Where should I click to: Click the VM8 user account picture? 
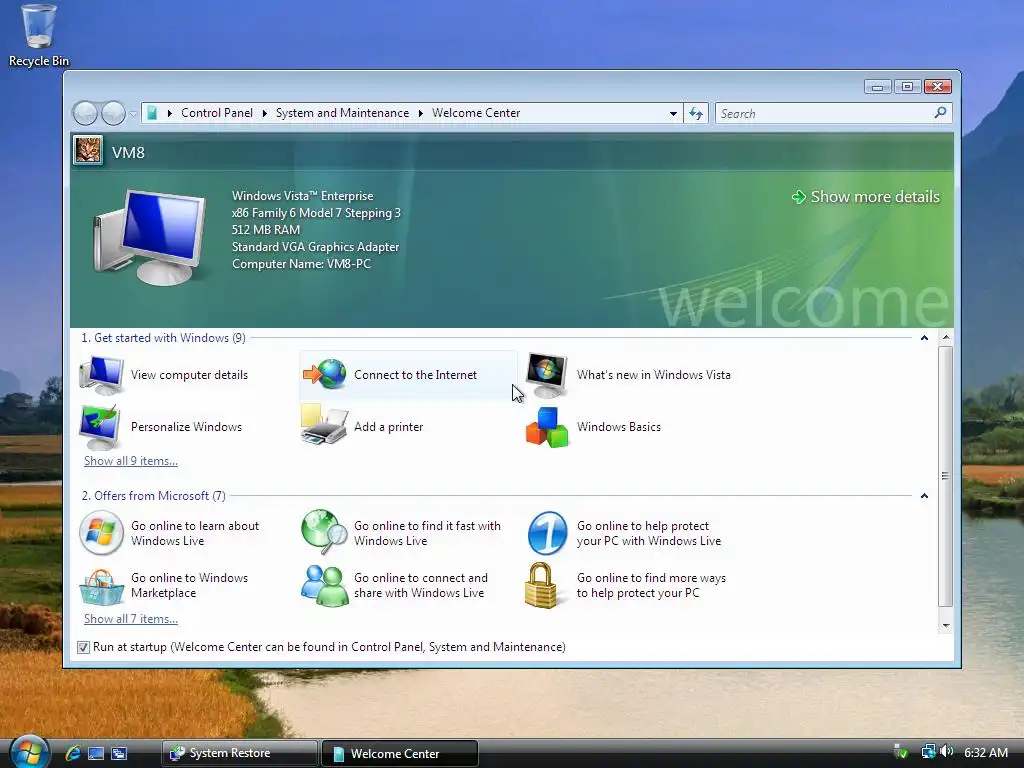pos(88,151)
